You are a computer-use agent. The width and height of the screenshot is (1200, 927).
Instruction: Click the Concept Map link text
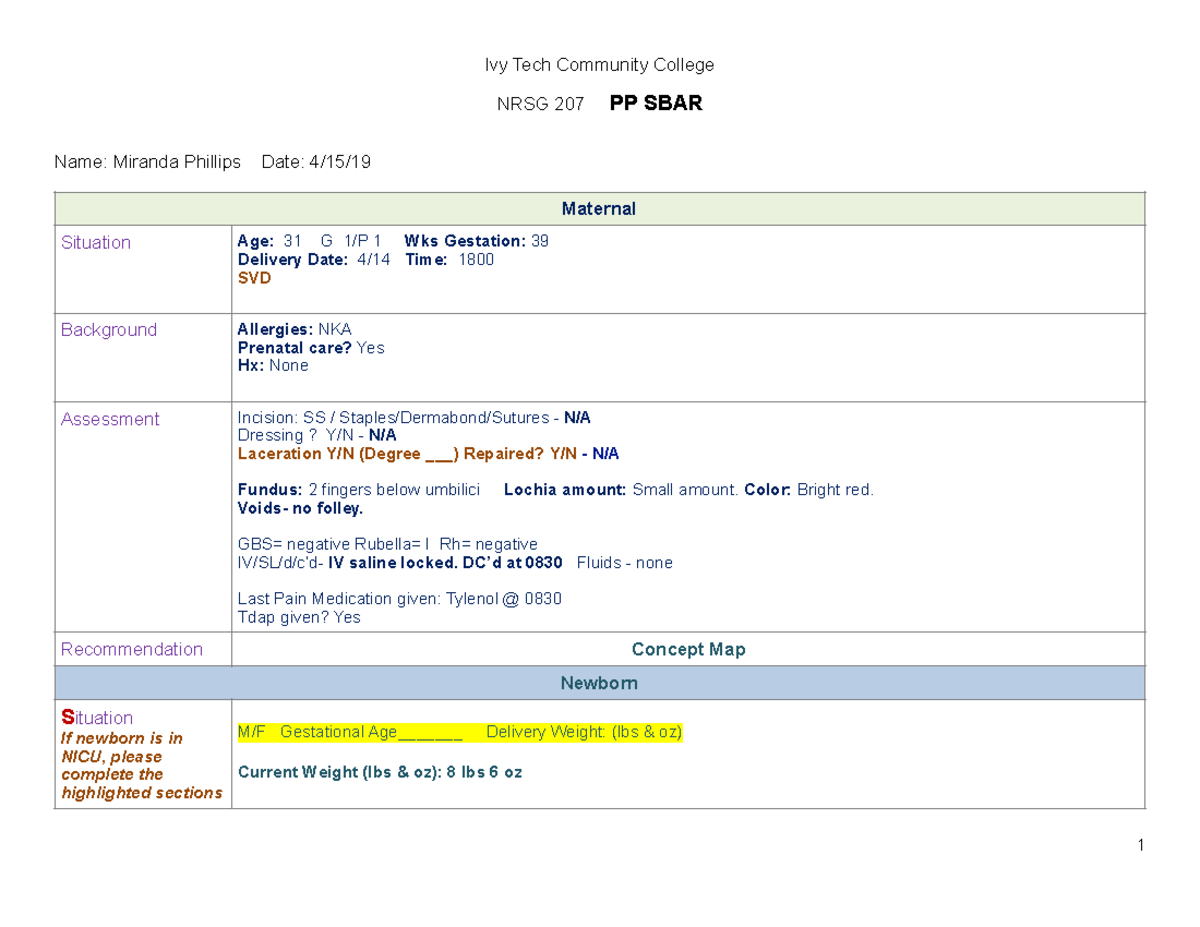688,649
